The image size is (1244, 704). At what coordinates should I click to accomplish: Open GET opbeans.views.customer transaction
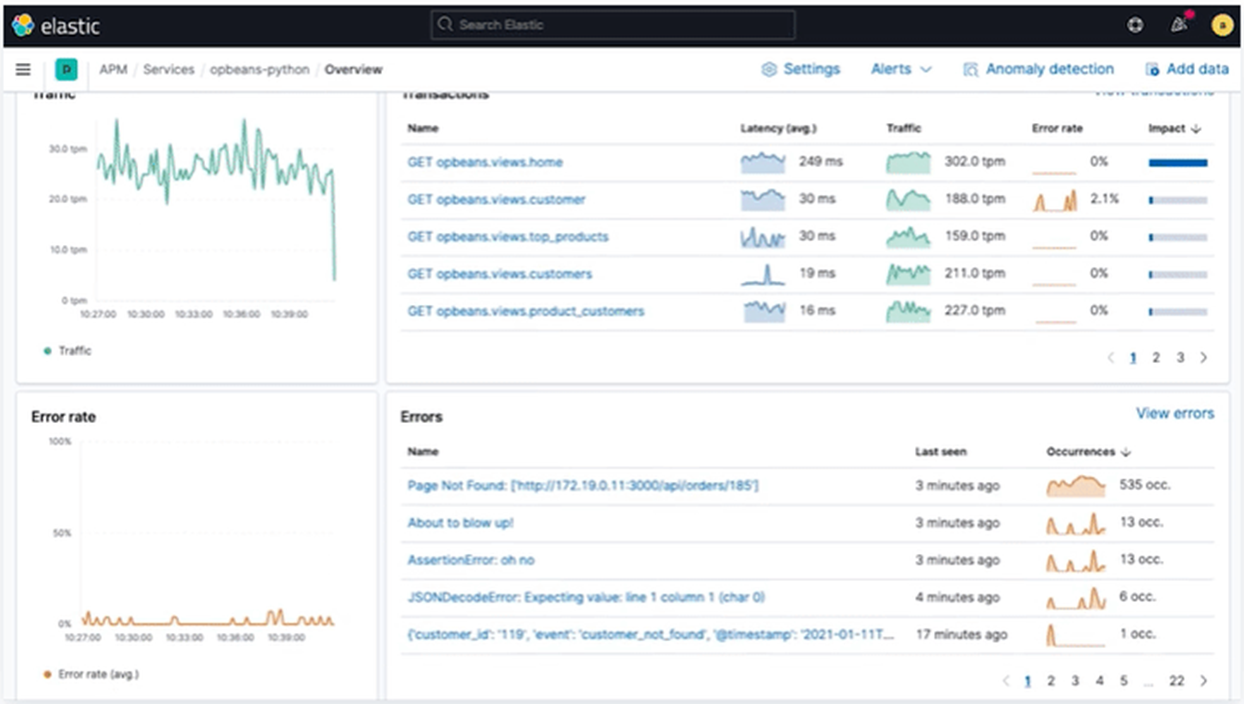(x=496, y=199)
